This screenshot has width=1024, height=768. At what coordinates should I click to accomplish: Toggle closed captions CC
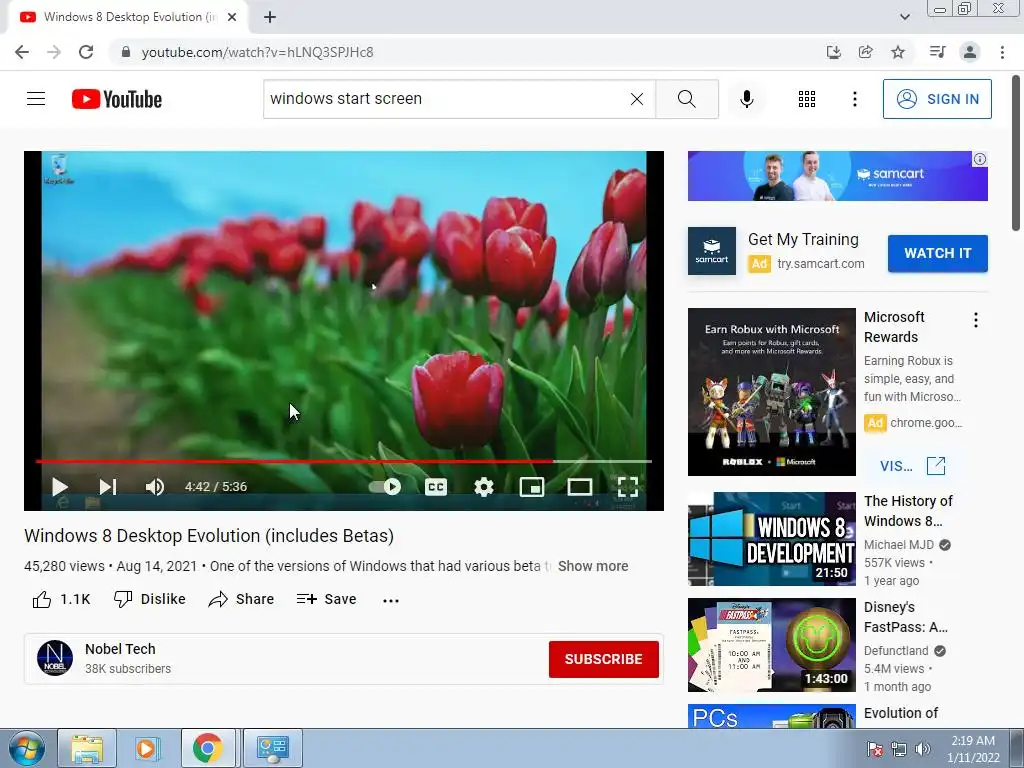coord(436,487)
